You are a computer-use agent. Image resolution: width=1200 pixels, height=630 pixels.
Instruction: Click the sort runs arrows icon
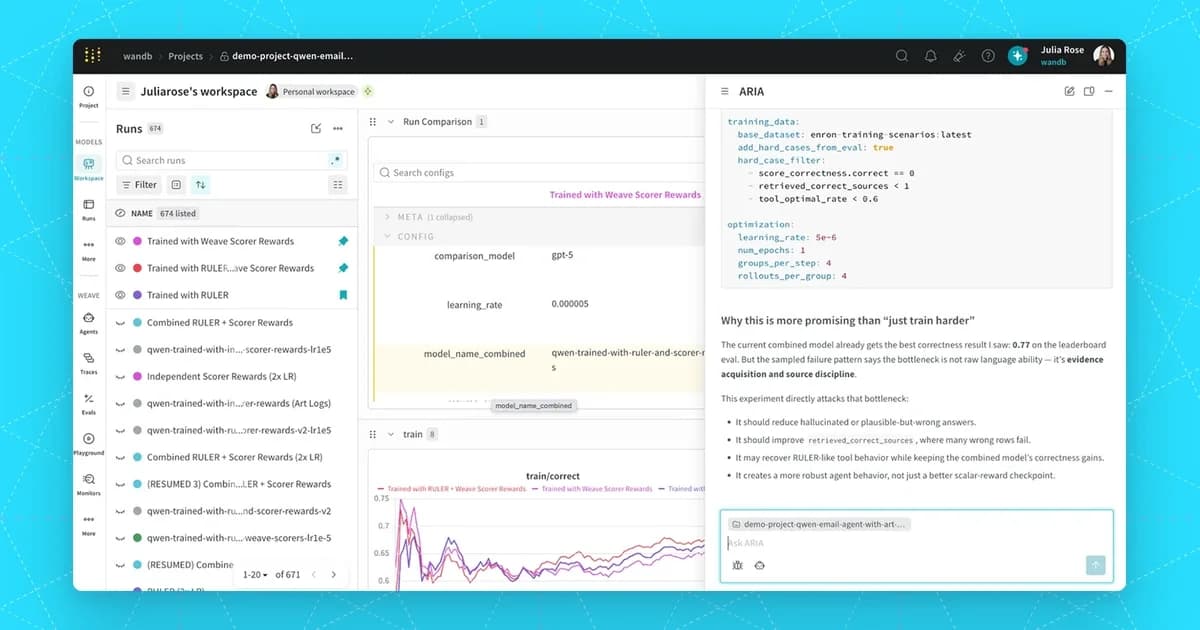coord(200,184)
